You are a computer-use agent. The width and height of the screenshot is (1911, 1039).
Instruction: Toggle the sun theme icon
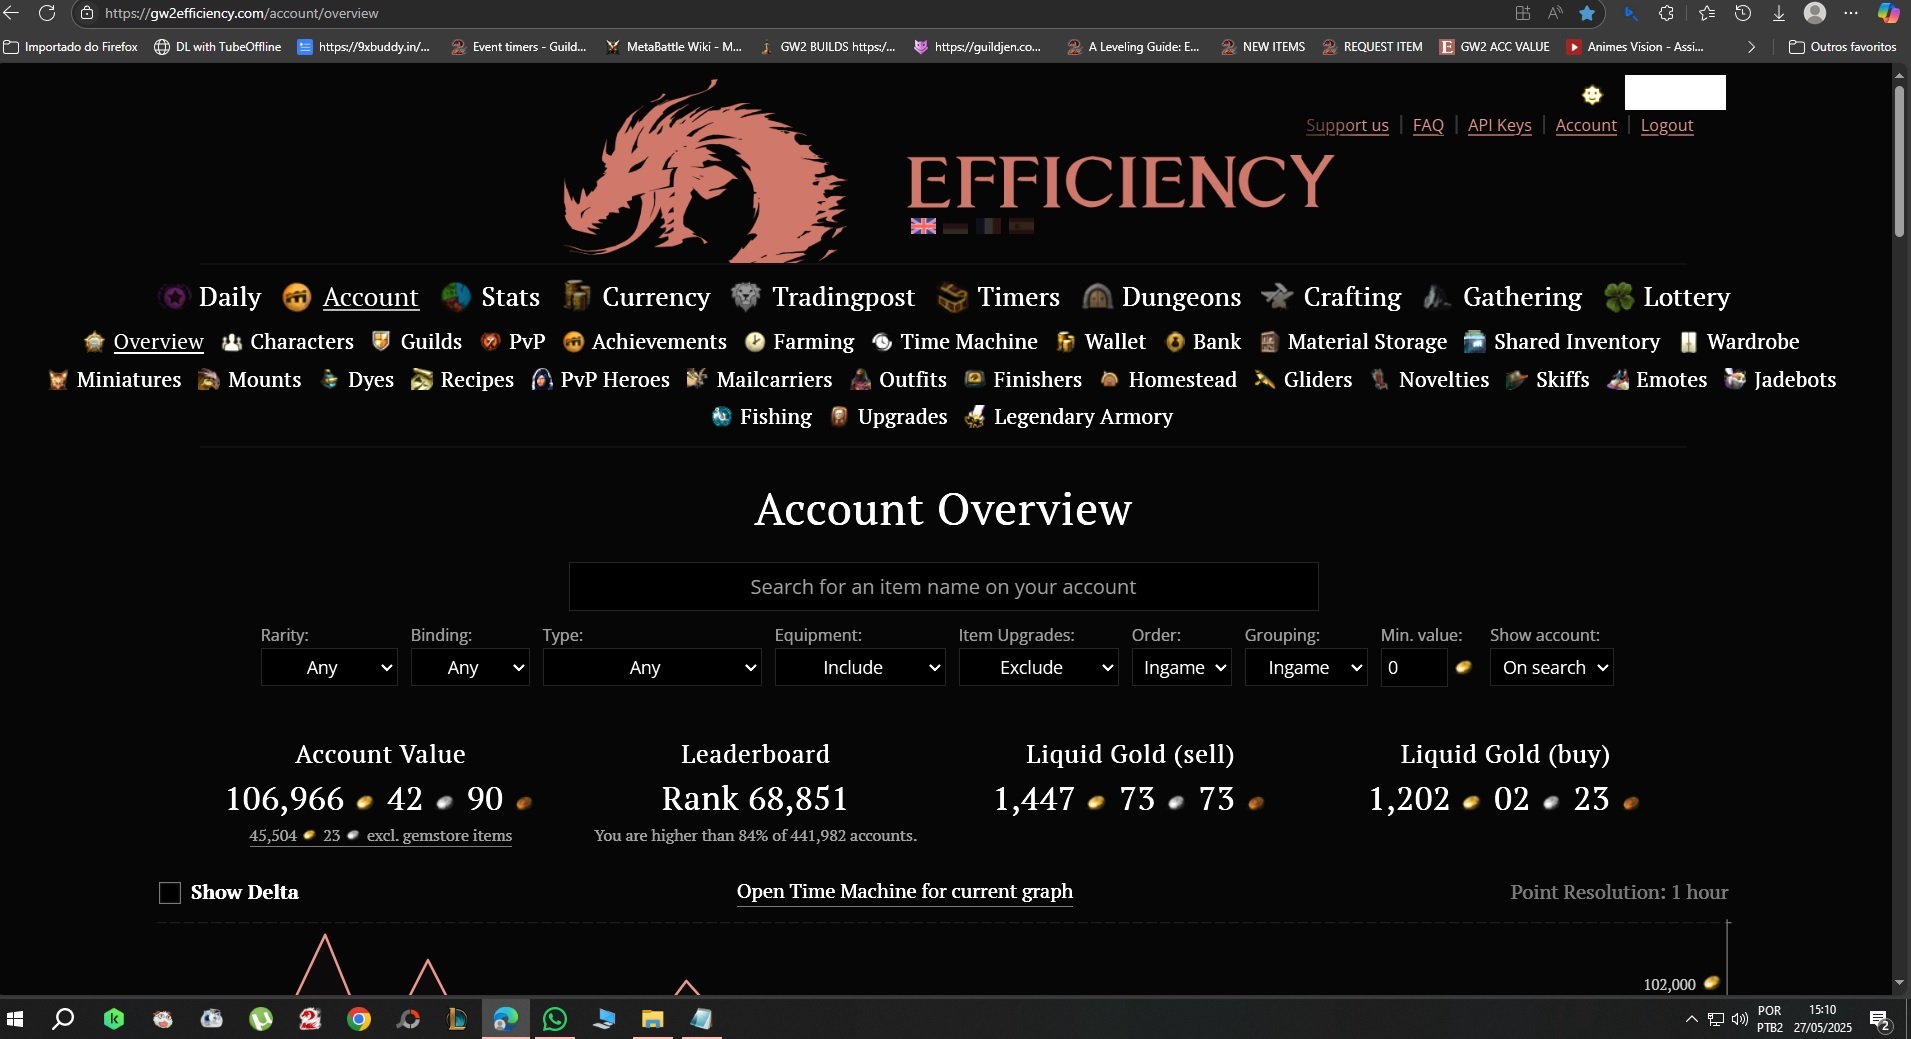click(x=1592, y=95)
